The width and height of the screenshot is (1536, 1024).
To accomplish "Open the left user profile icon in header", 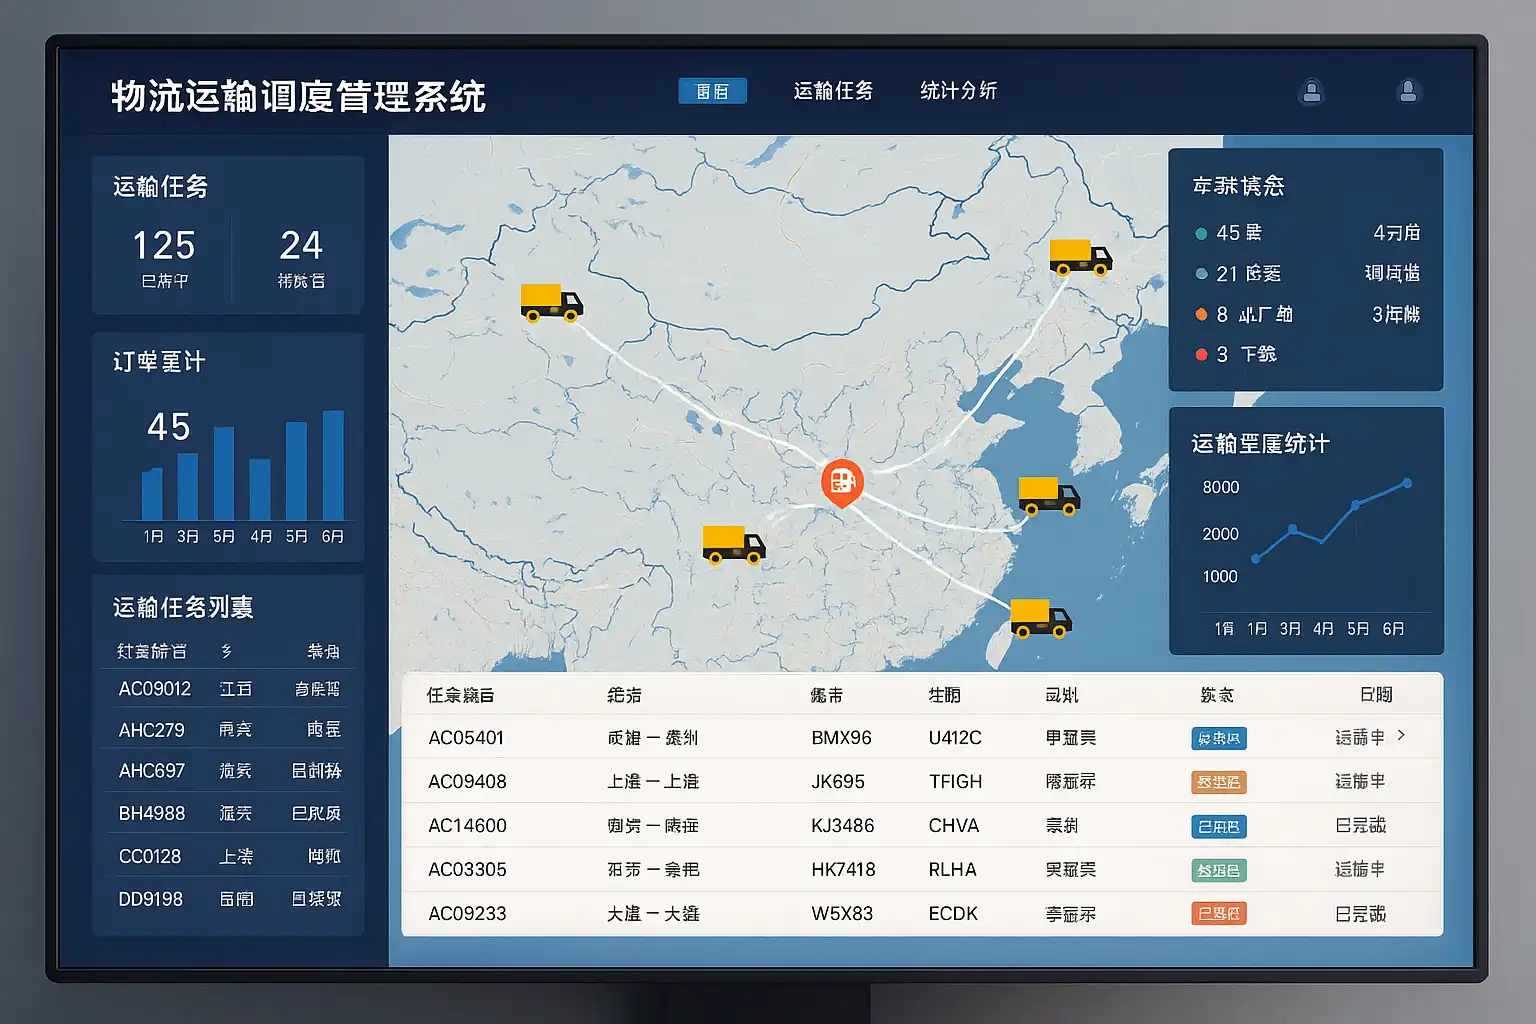I will pyautogui.click(x=1311, y=92).
